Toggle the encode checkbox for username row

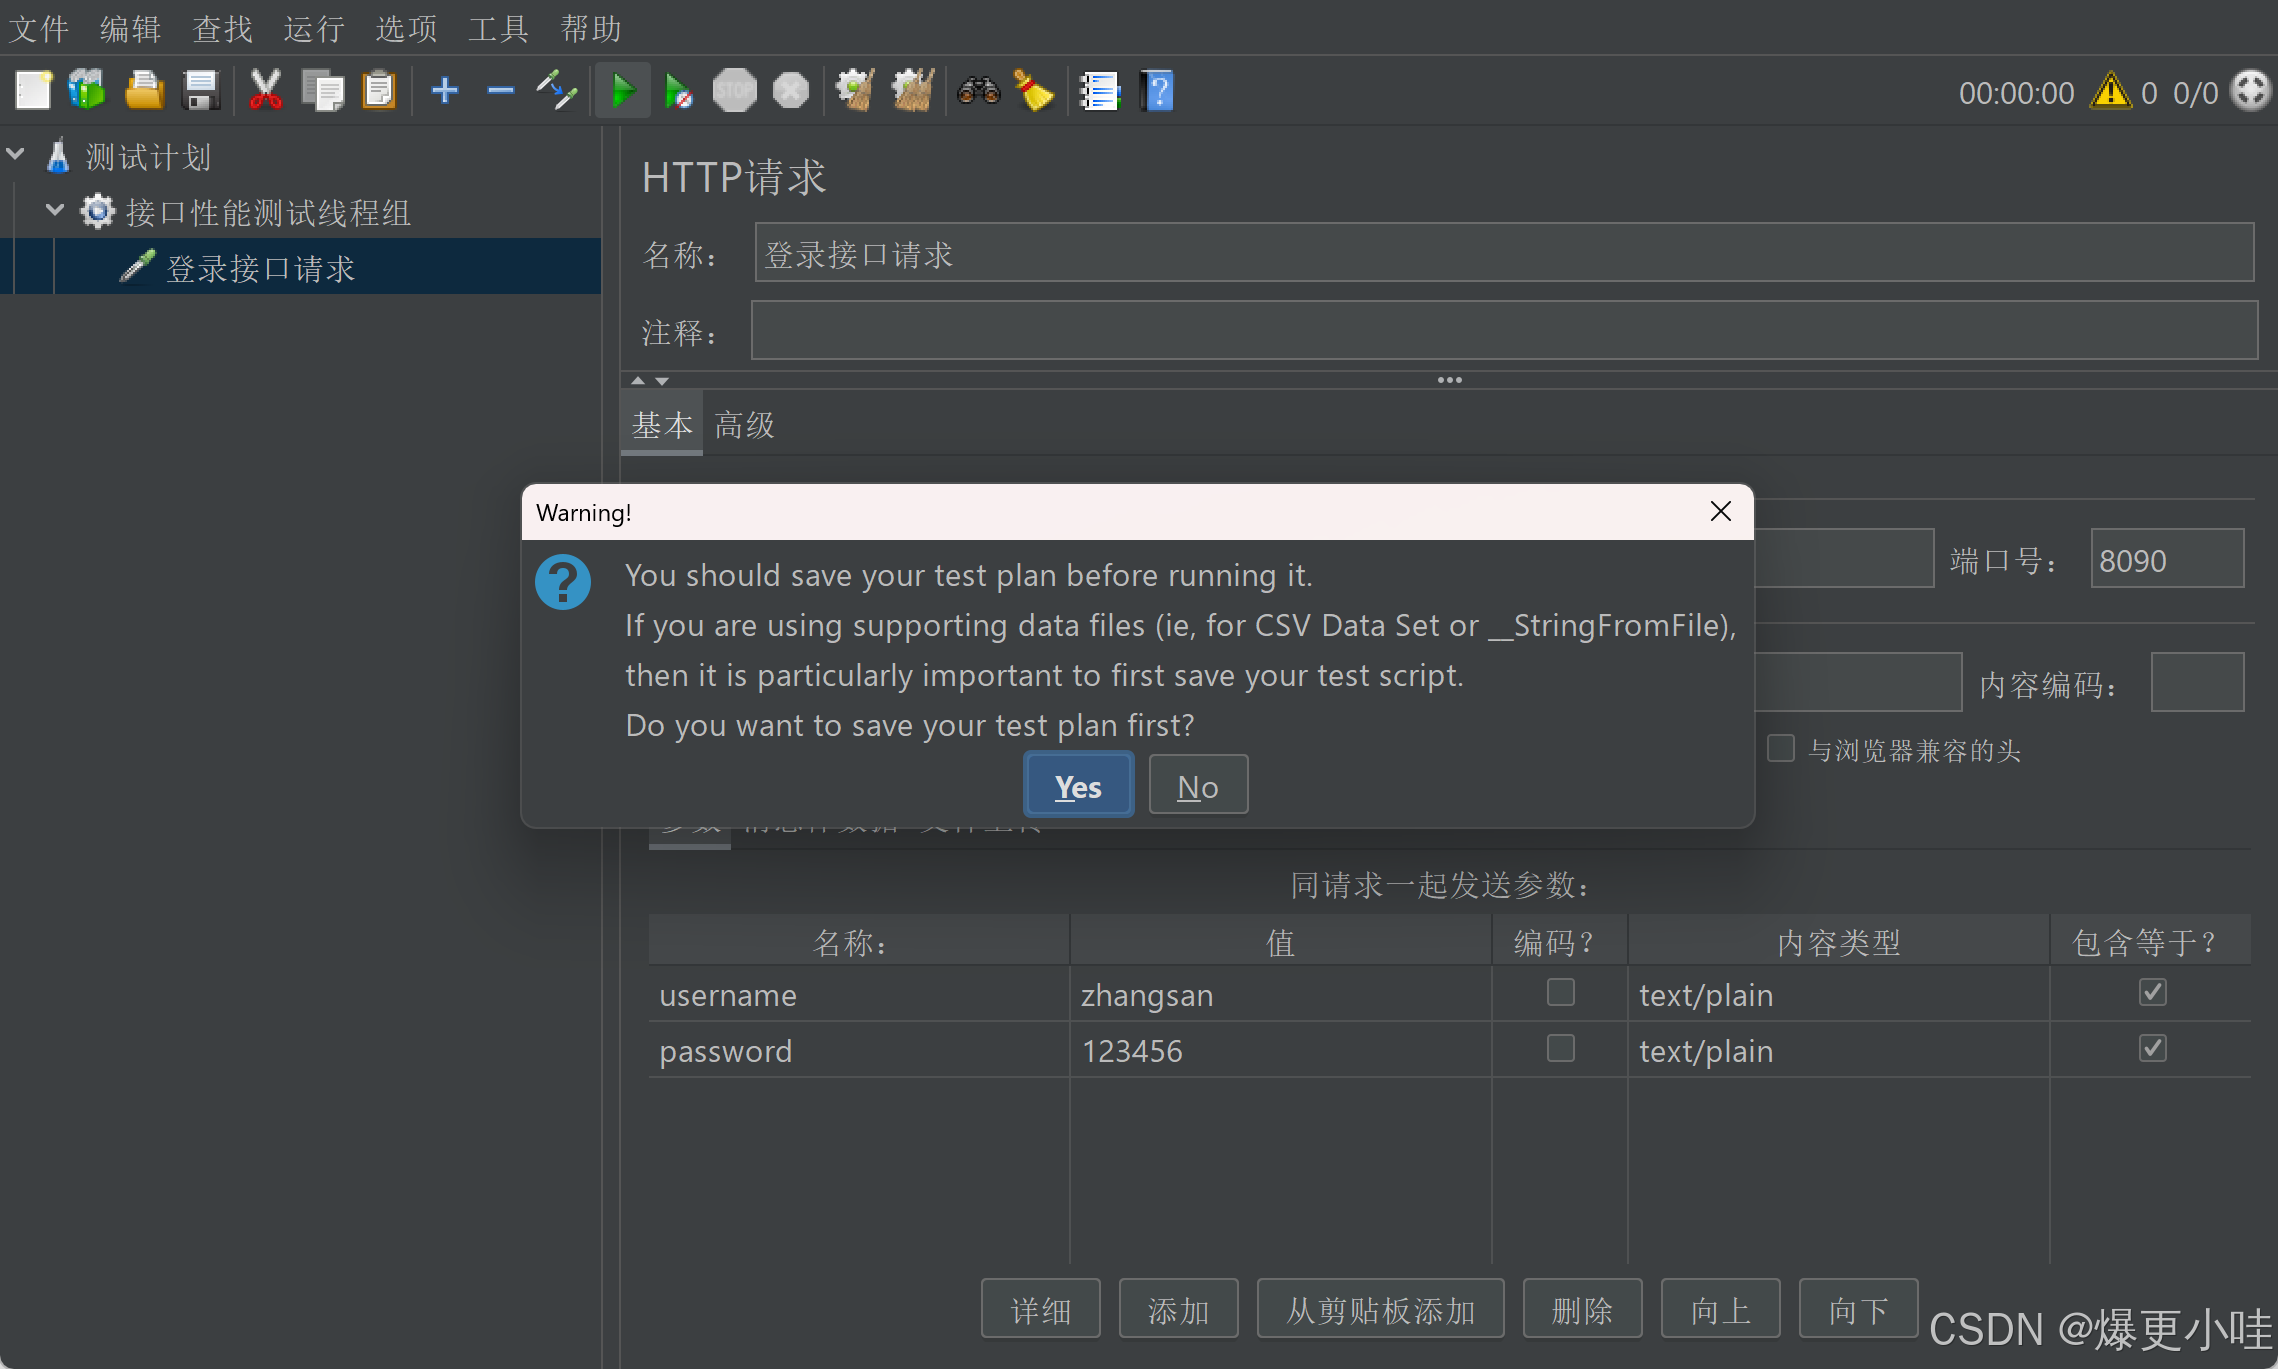click(1560, 992)
